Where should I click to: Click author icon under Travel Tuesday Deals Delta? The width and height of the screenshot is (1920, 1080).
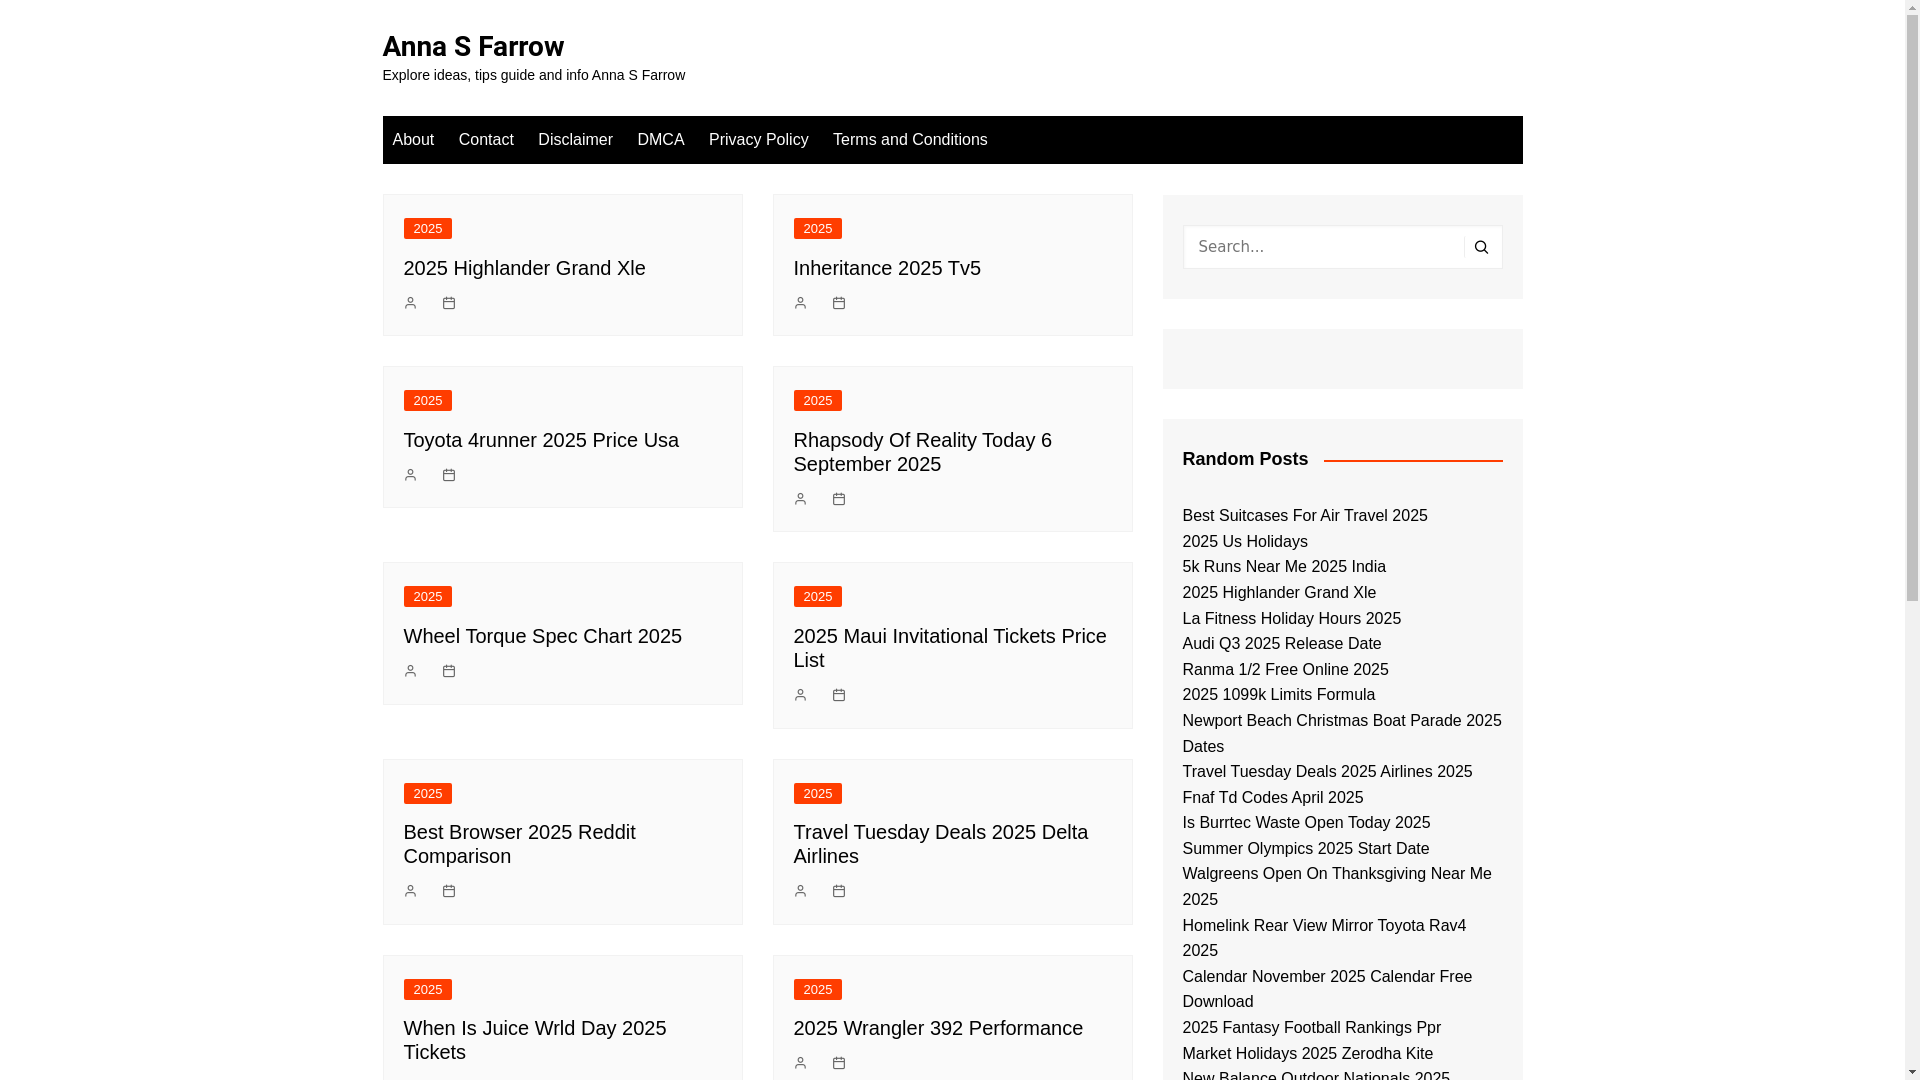[x=800, y=891]
